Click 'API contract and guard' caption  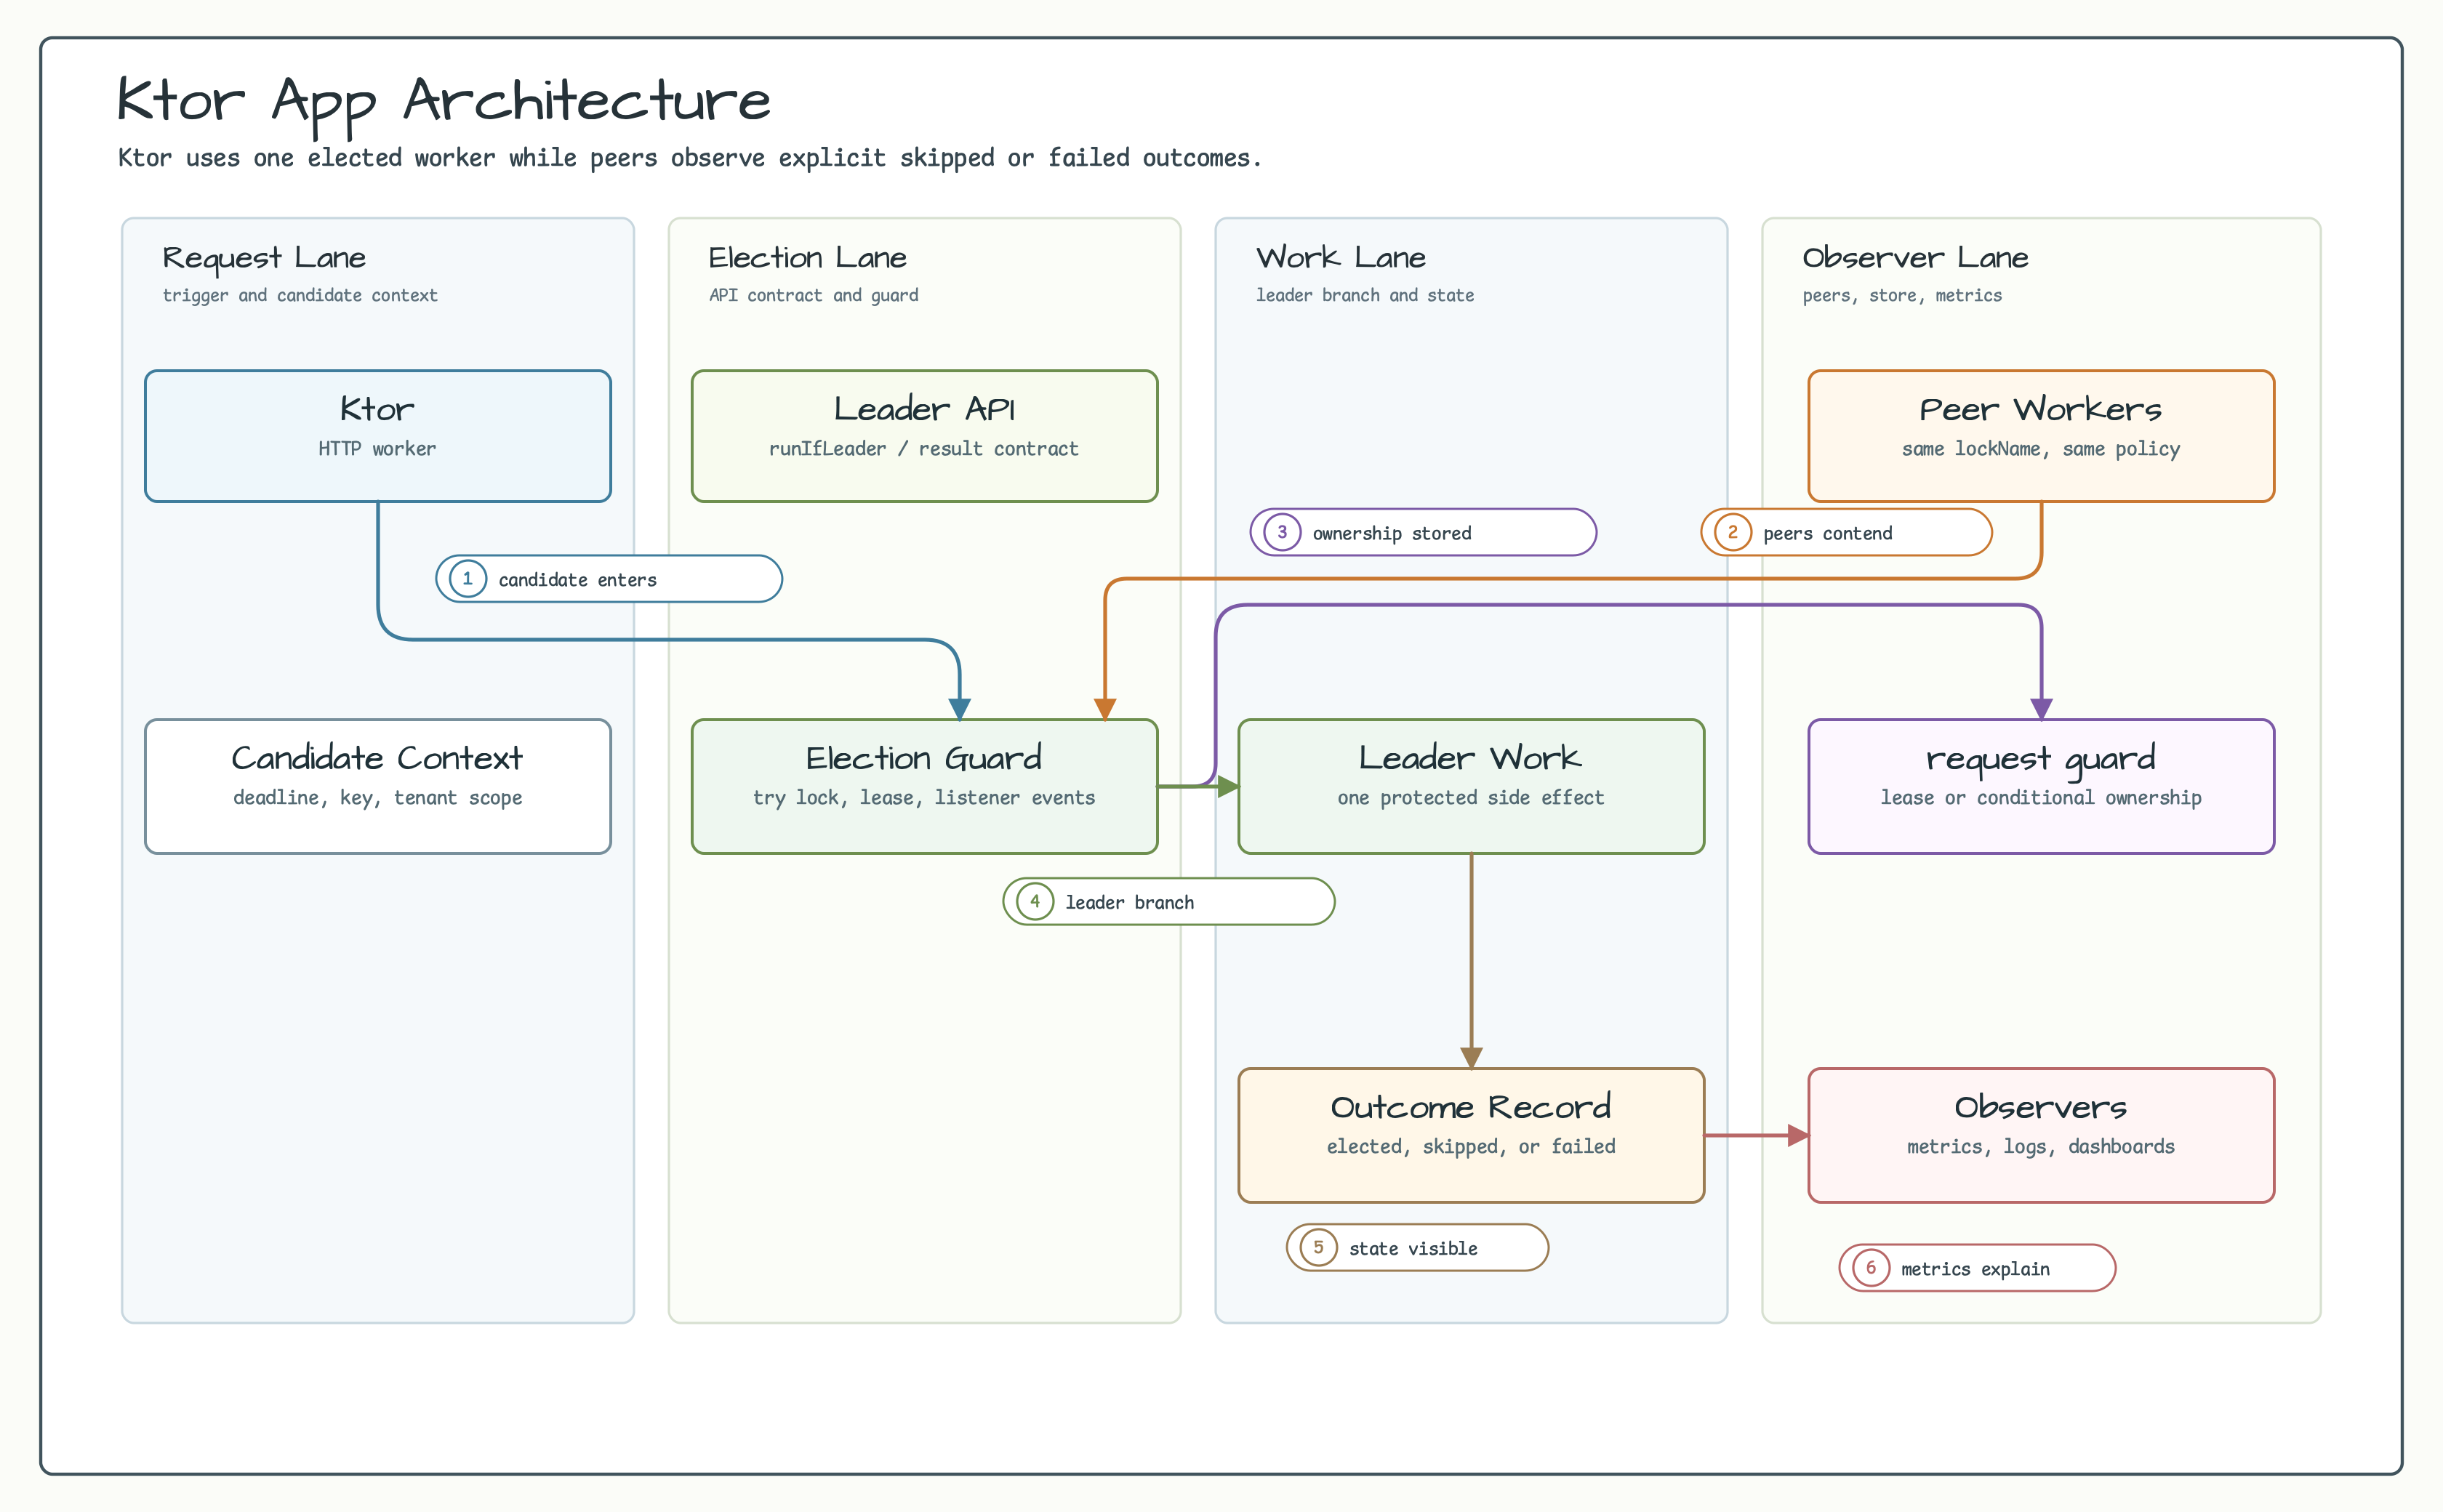(814, 295)
